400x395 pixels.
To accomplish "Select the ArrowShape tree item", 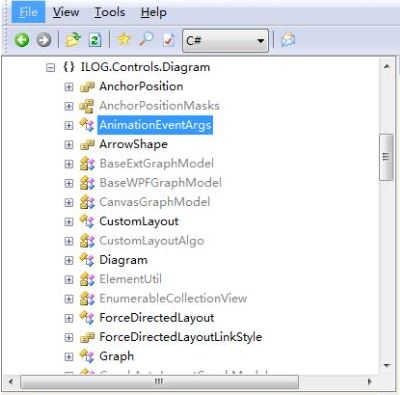I will pos(133,144).
